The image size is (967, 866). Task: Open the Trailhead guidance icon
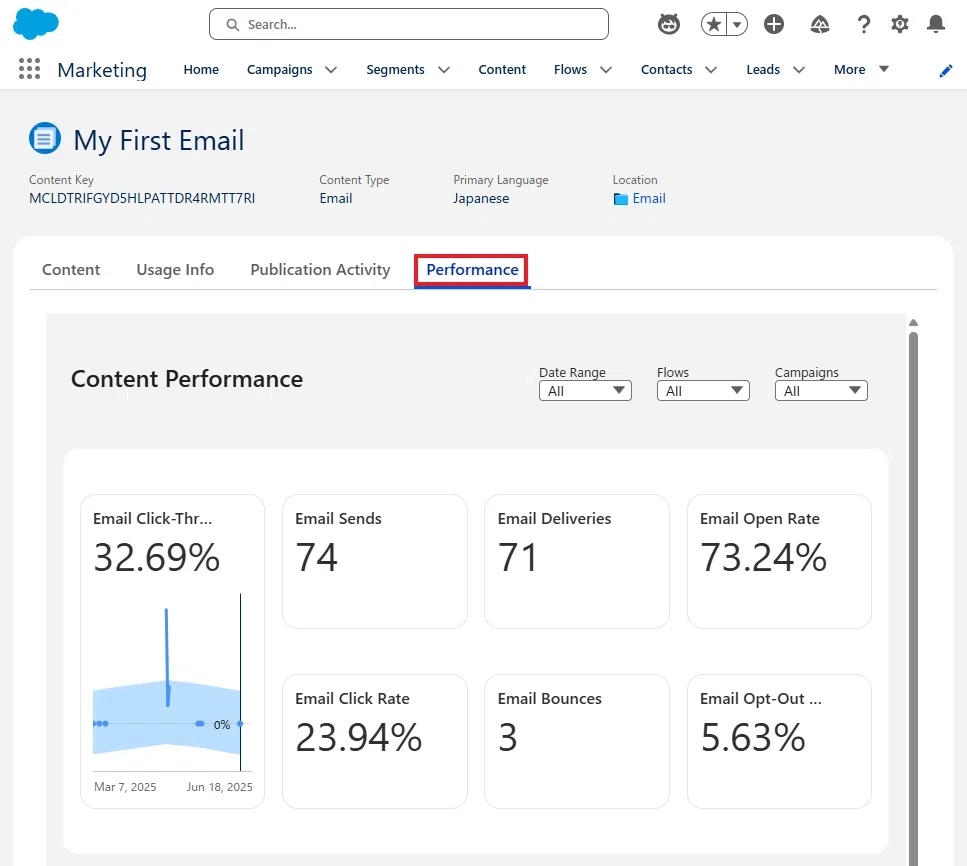[x=820, y=24]
